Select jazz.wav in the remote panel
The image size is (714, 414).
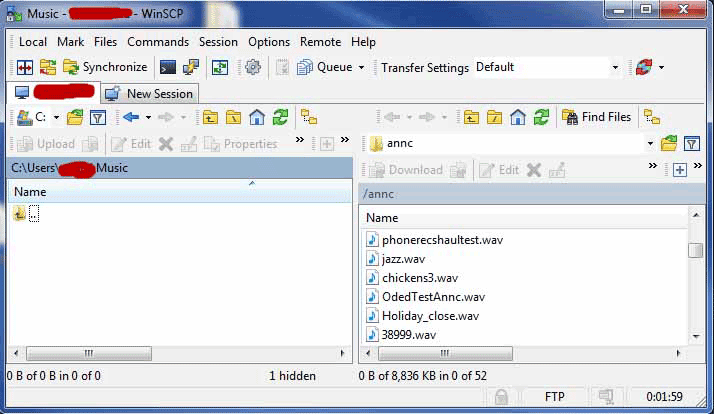pyautogui.click(x=403, y=259)
